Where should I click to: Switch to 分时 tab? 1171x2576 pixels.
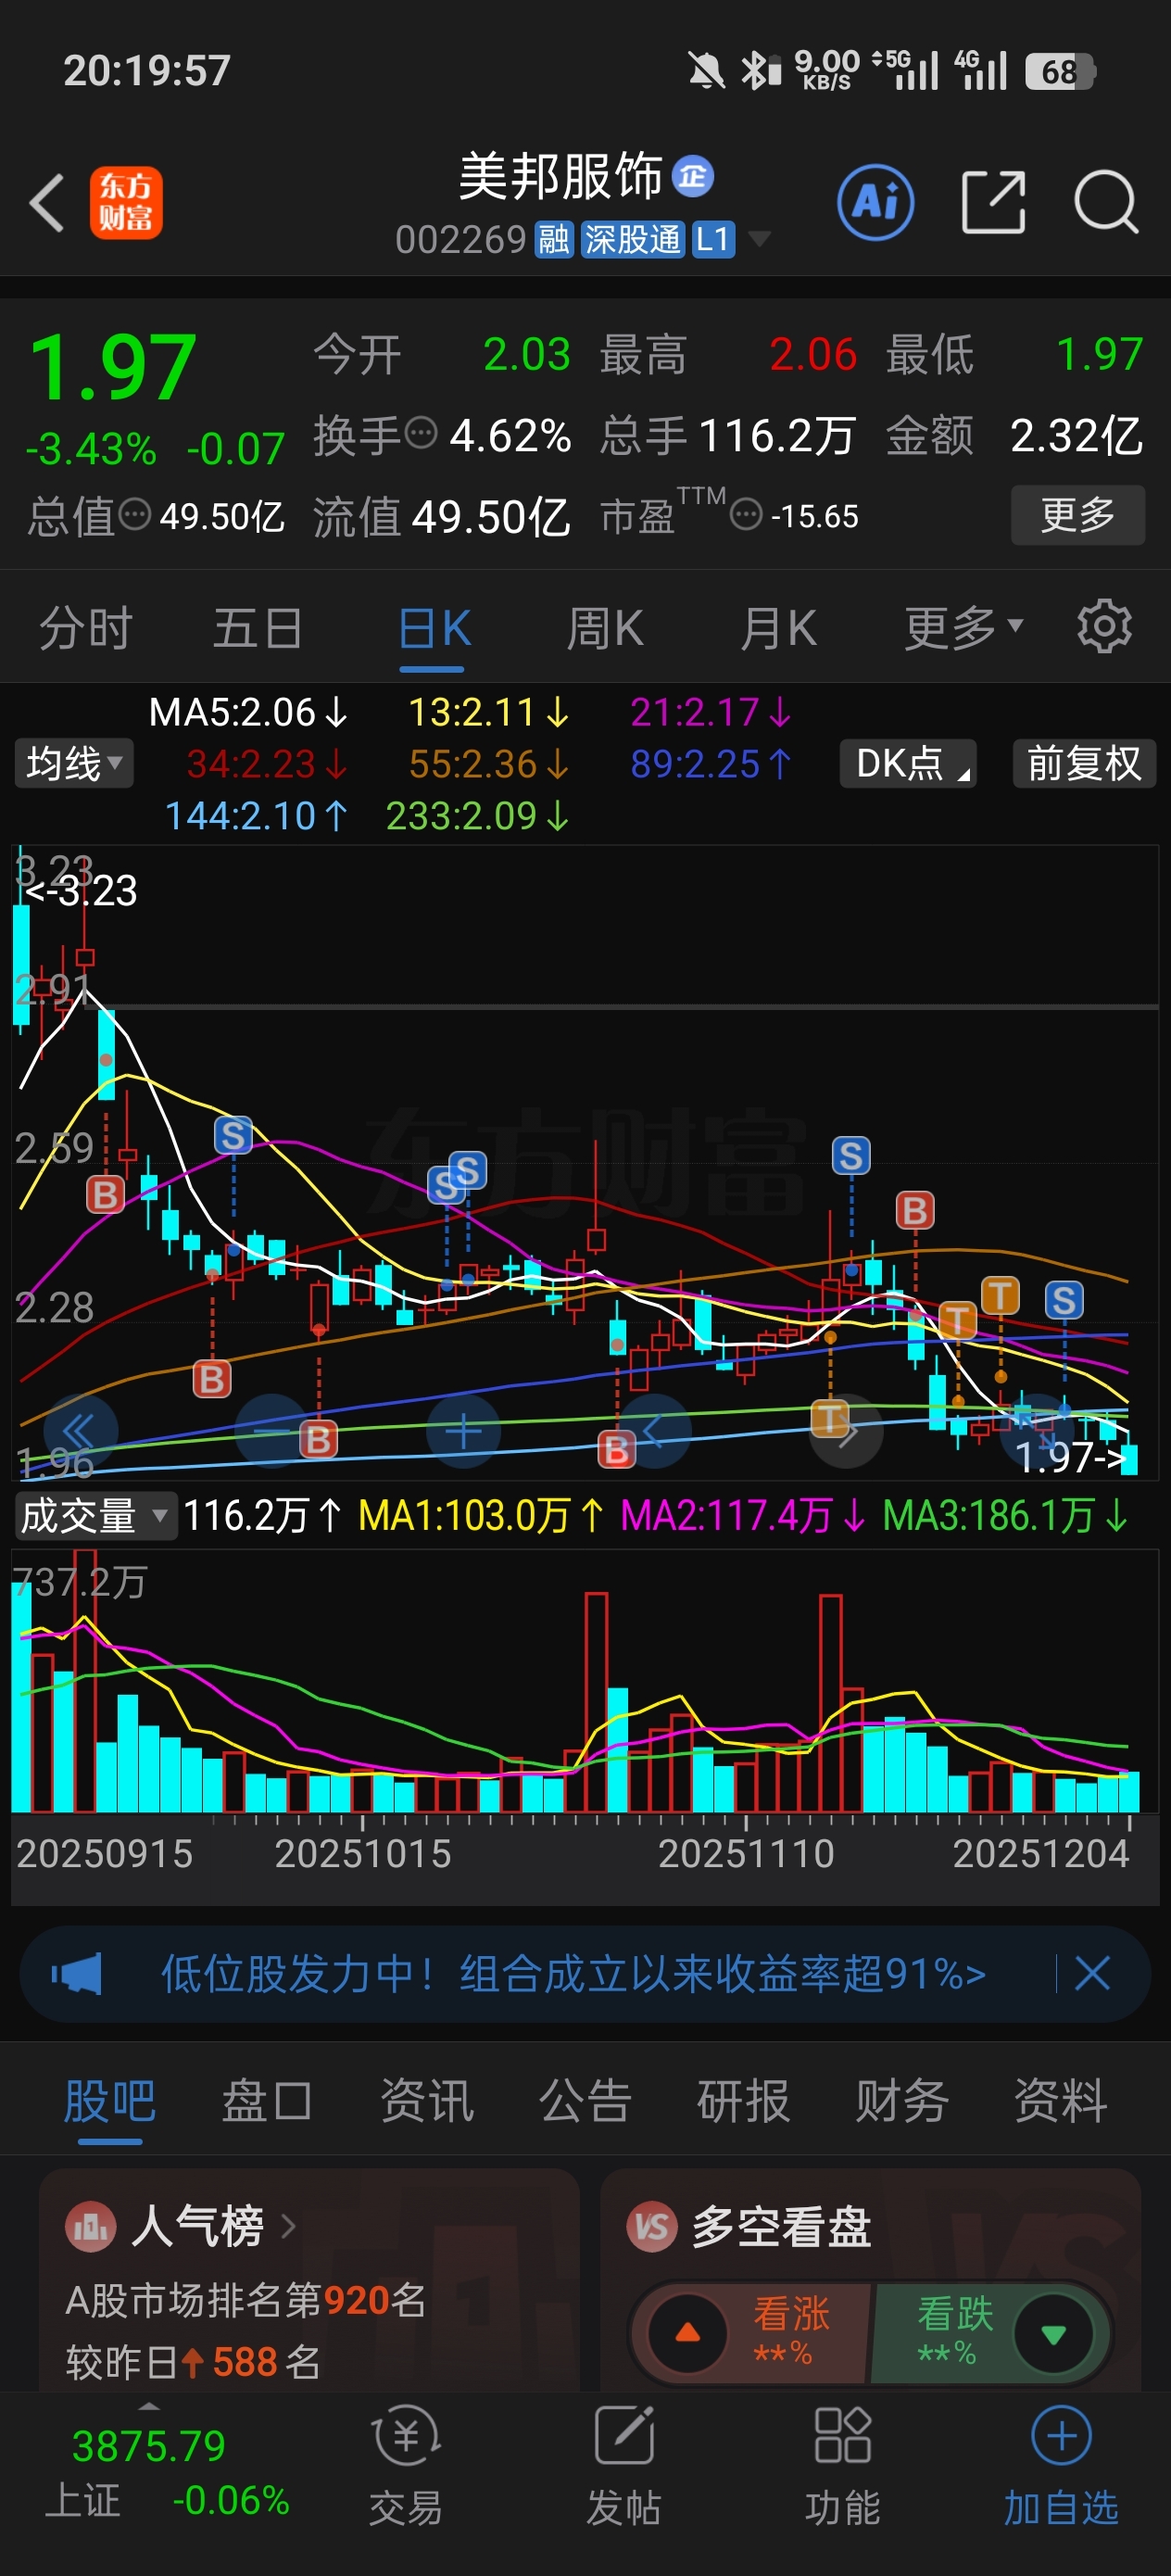[x=86, y=628]
